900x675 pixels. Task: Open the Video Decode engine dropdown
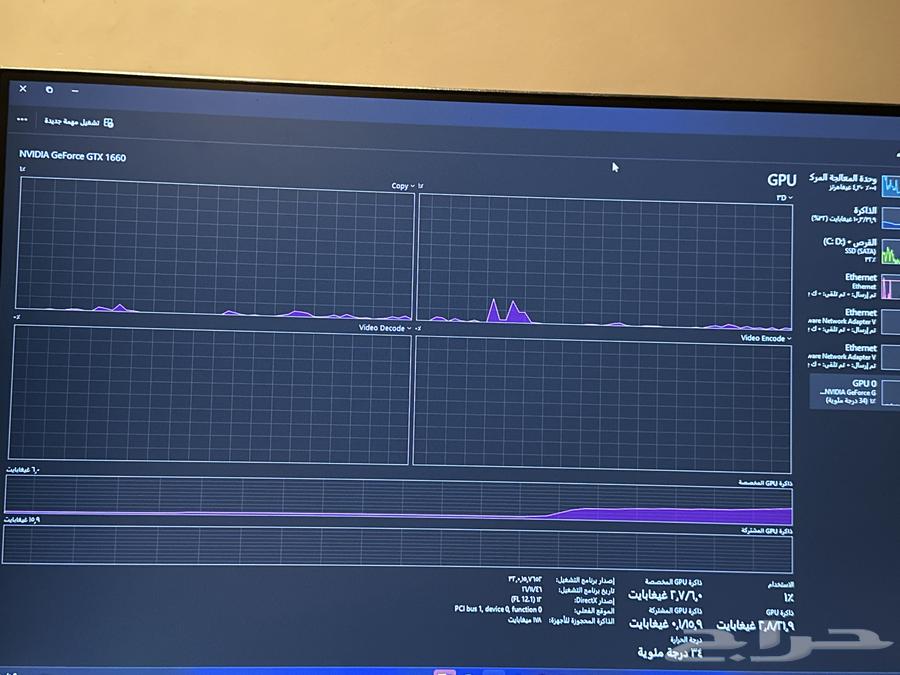click(385, 328)
